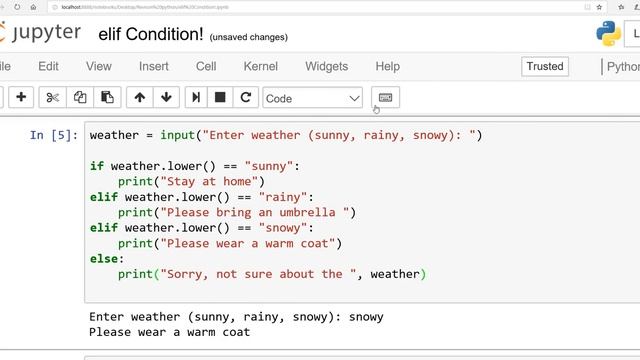640x360 pixels.
Task: Run cell and select next icon
Action: coord(196,98)
